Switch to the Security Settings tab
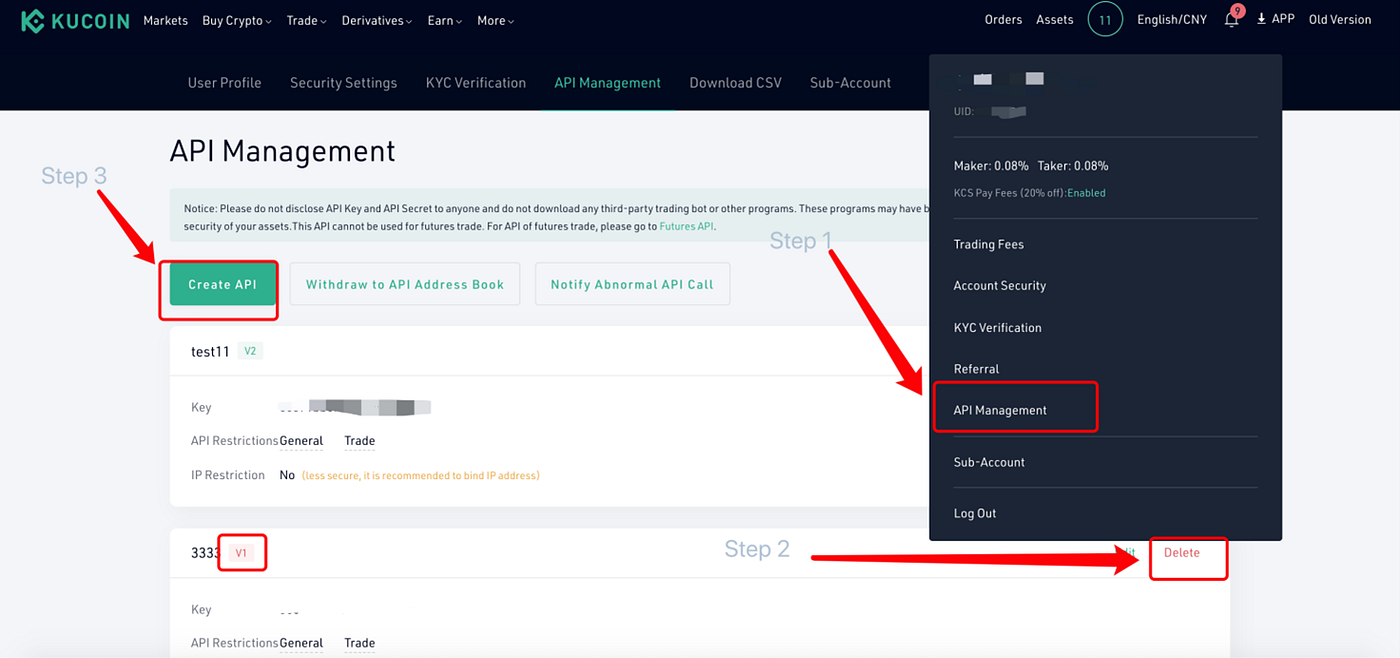Viewport: 1400px width, 658px height. click(343, 82)
